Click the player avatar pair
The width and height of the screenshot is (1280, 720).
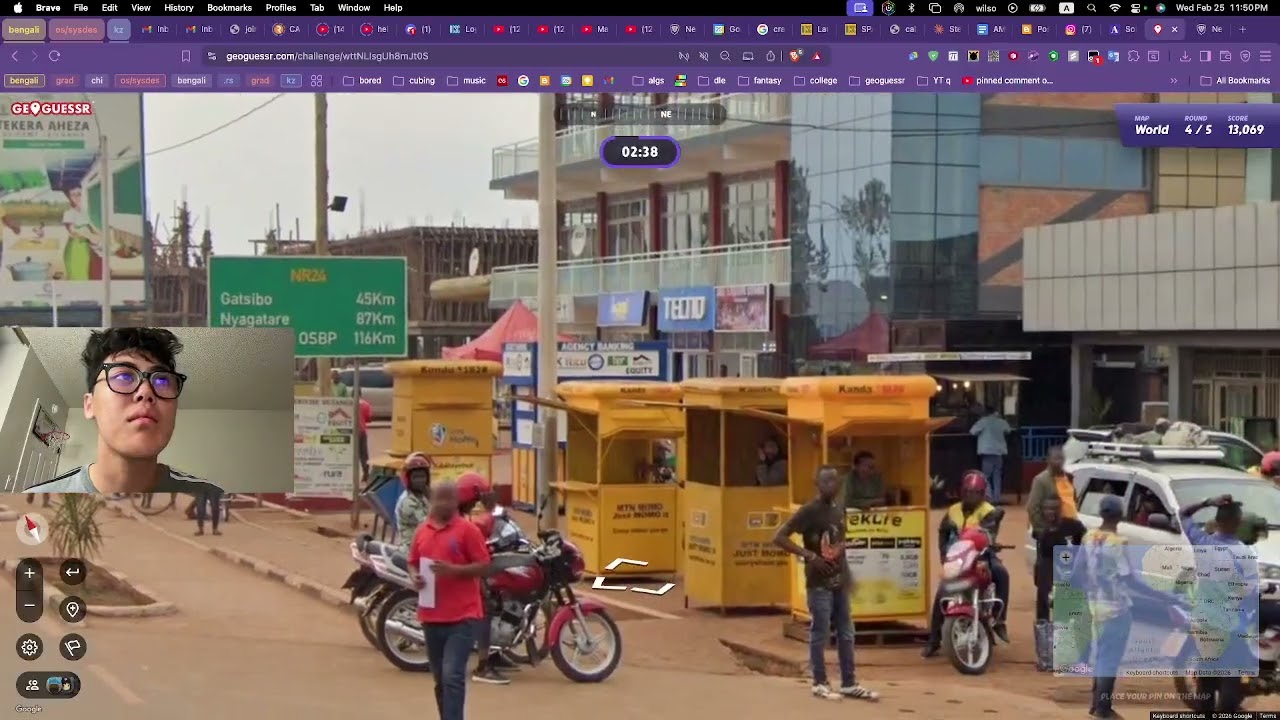point(61,685)
